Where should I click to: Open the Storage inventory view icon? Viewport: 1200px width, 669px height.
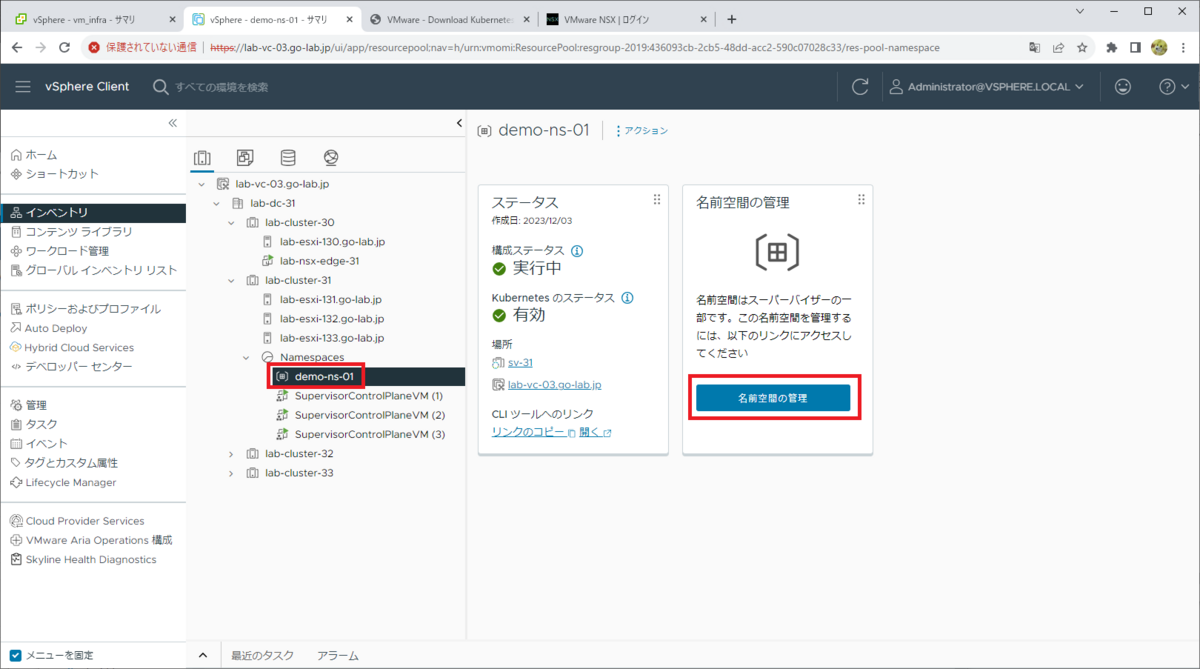[x=288, y=157]
